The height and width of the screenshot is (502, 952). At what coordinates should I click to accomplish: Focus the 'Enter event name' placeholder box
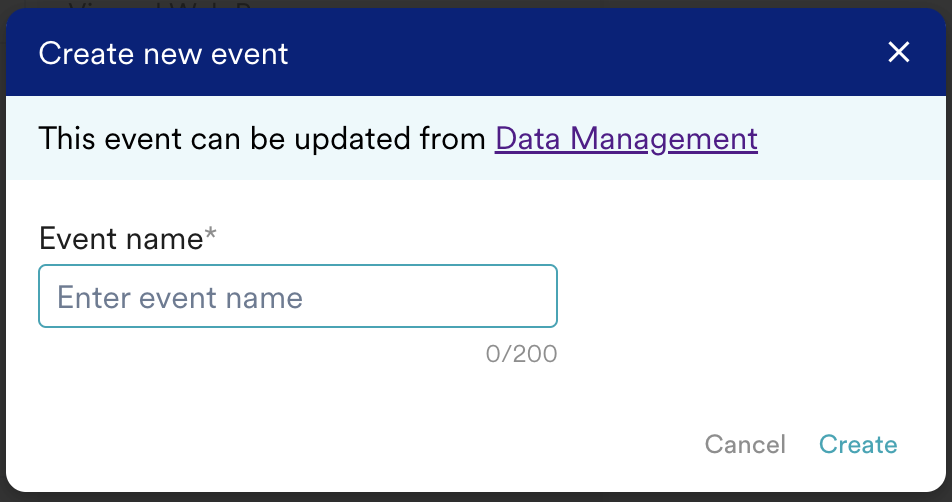[x=297, y=297]
